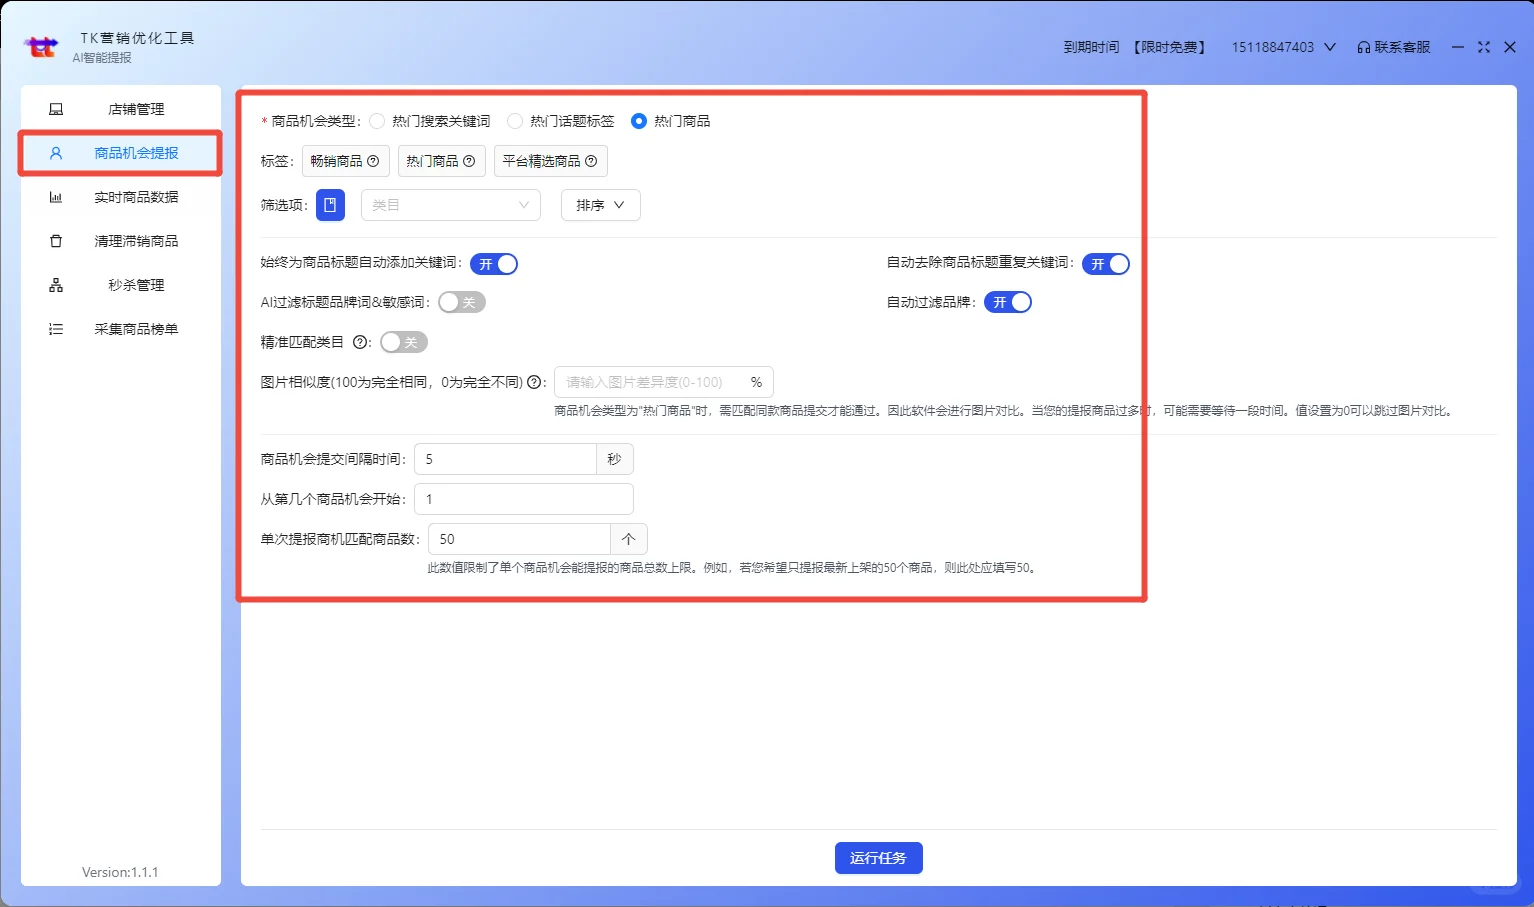Click the 图片相似度 percentage input field
Screen dimensions: 1534x907
650,381
